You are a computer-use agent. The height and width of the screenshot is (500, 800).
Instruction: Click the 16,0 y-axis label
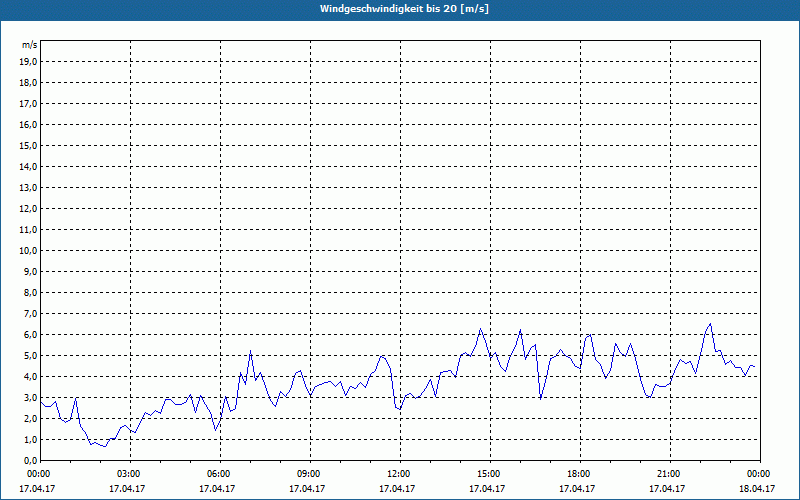29,124
